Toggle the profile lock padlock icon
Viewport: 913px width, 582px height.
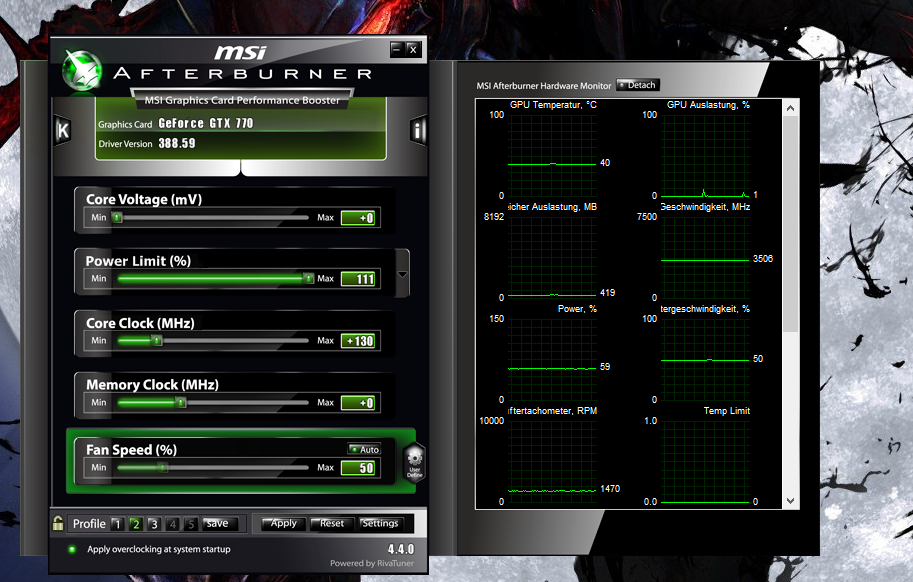[58, 523]
